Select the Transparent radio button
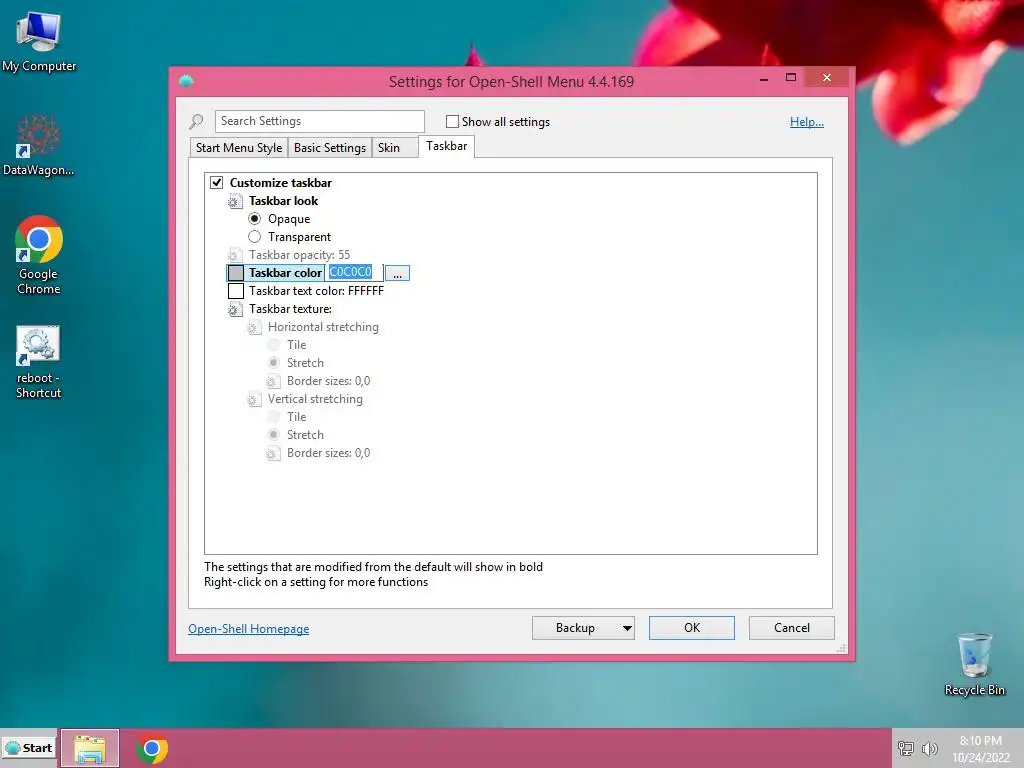The height and width of the screenshot is (768, 1024). point(254,236)
